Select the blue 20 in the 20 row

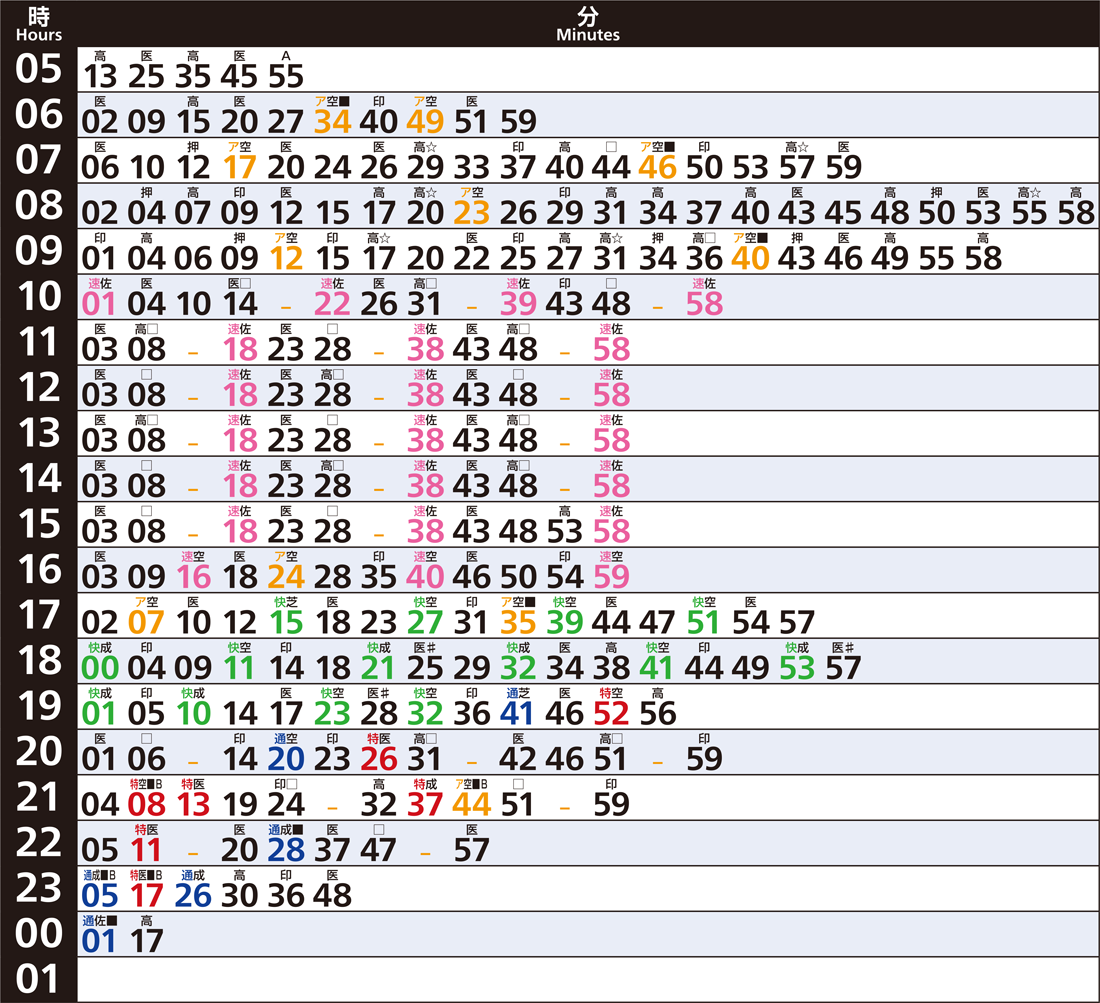tap(286, 759)
